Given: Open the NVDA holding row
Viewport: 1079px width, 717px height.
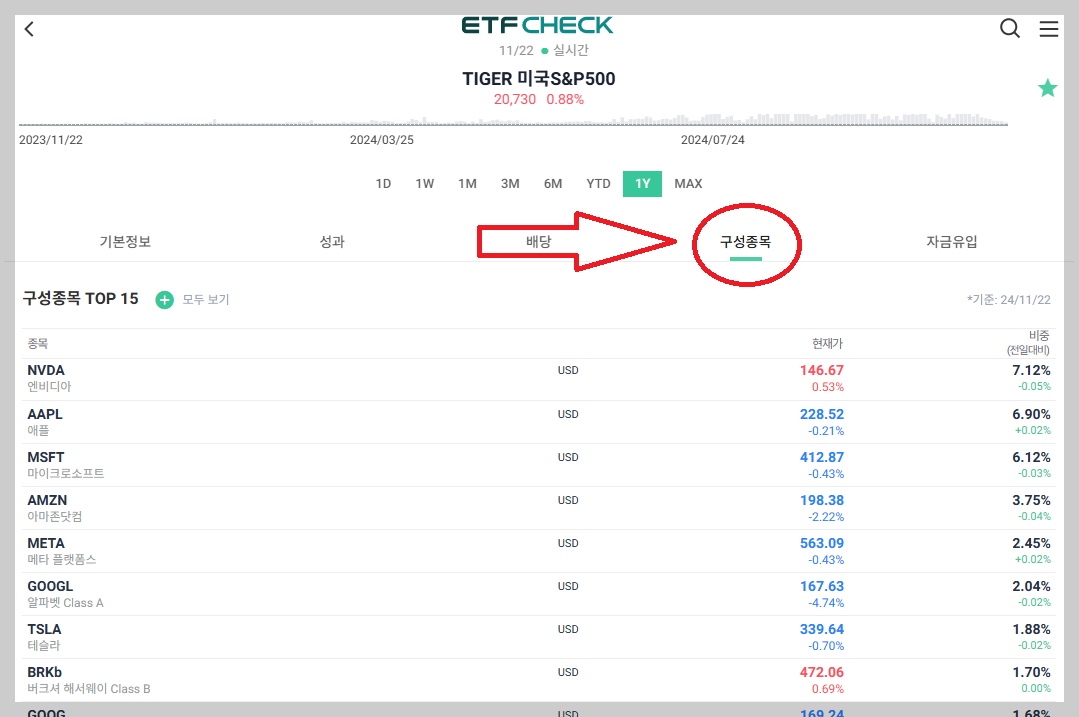Looking at the screenshot, I should point(539,379).
